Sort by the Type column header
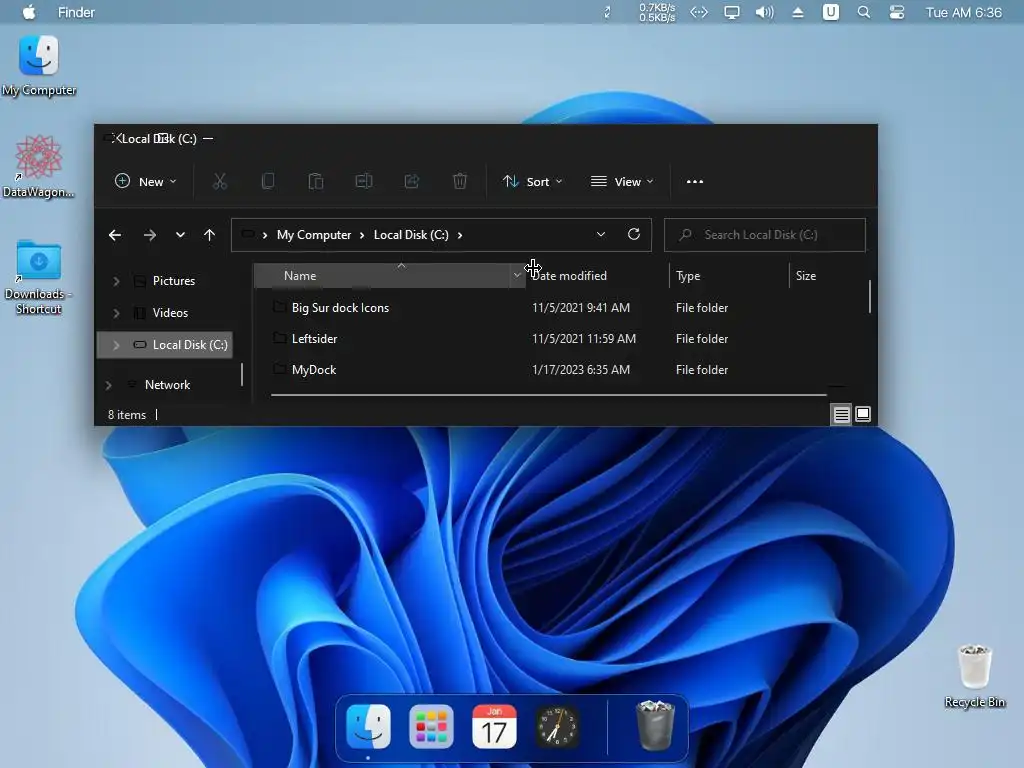Screen dimensions: 1024x768 click(688, 276)
